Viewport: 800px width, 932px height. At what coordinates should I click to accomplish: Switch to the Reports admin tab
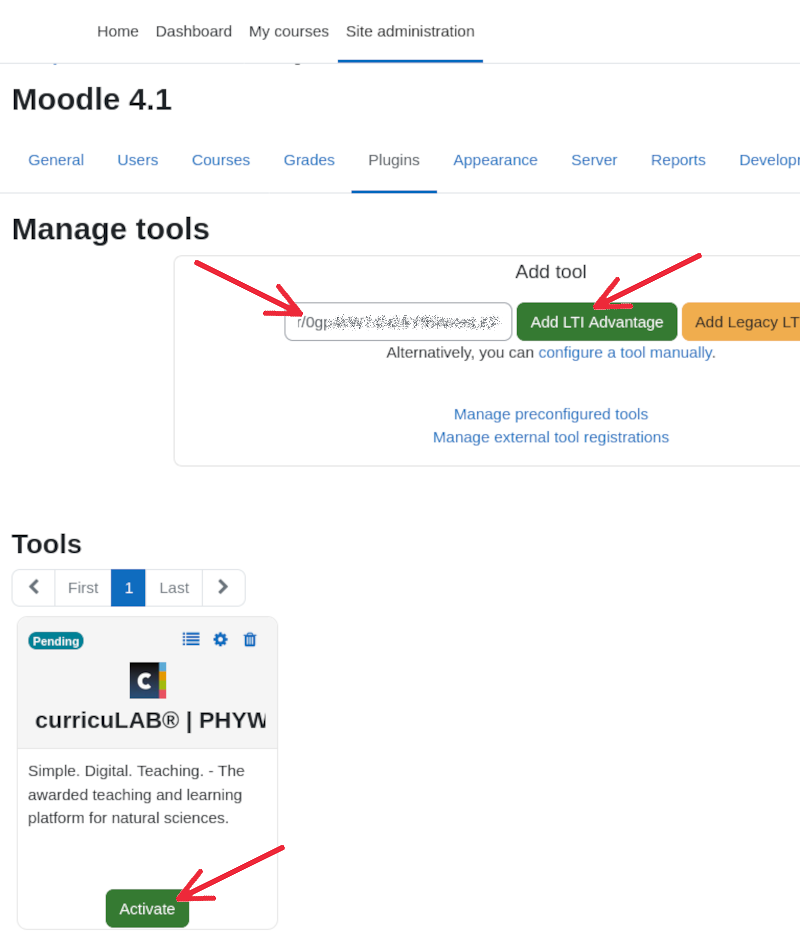[678, 160]
